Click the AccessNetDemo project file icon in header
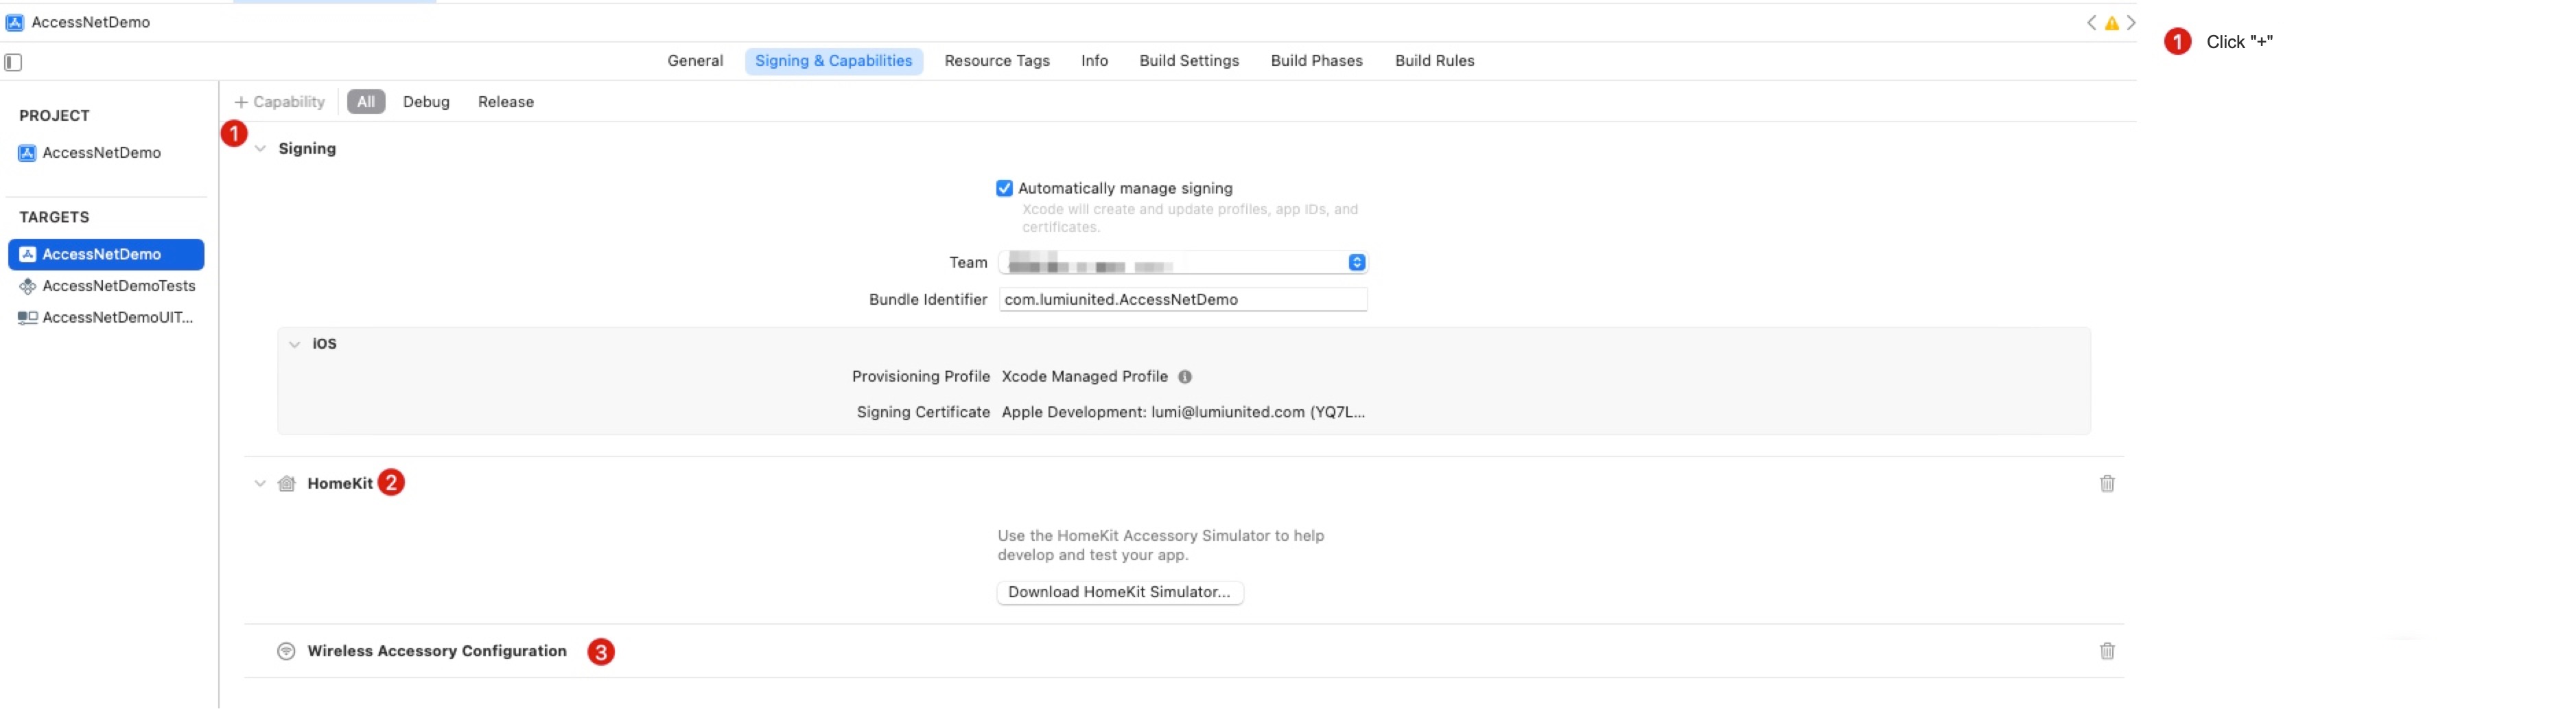This screenshot has width=2576, height=718. click(15, 22)
